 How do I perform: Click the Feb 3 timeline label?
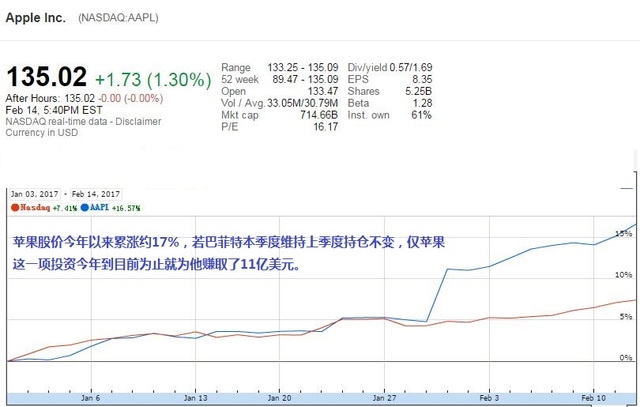[x=489, y=398]
